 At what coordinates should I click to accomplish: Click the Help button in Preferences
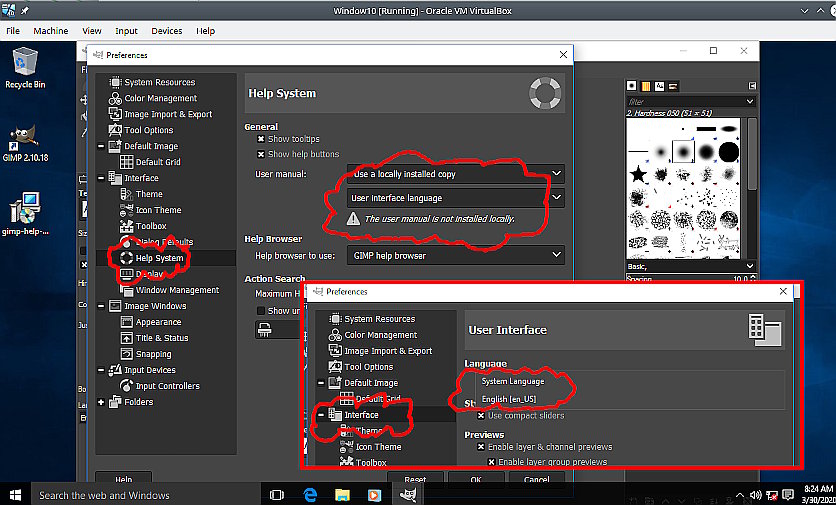coord(124,479)
